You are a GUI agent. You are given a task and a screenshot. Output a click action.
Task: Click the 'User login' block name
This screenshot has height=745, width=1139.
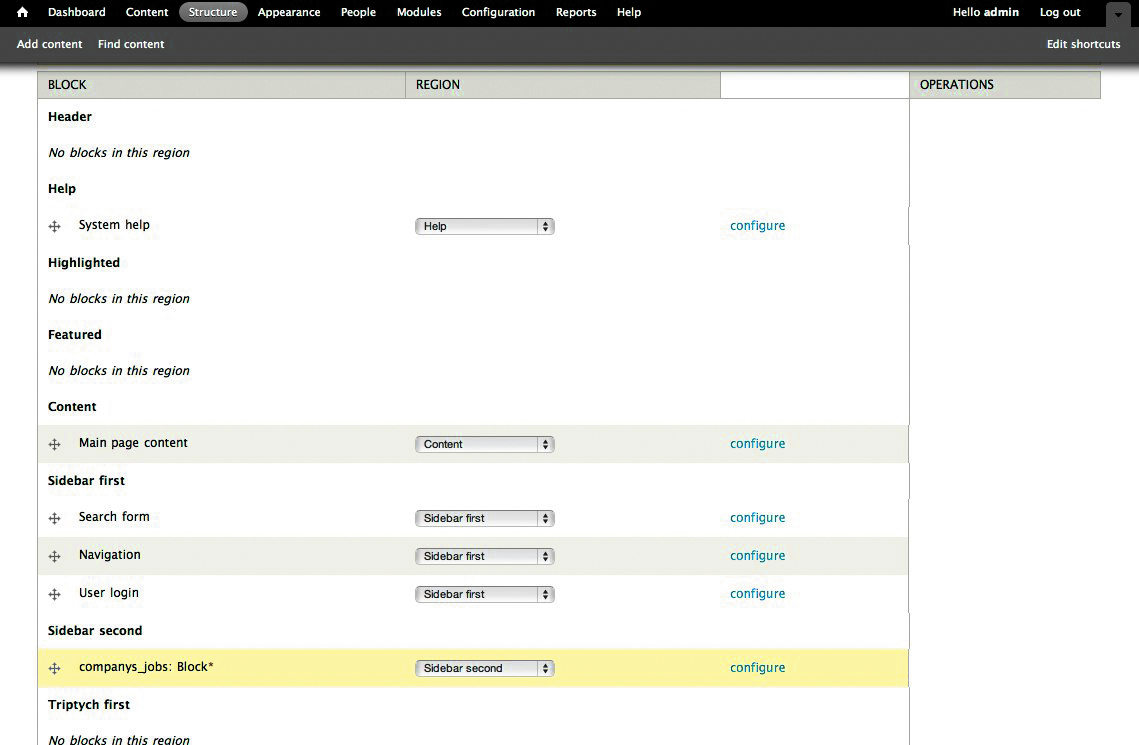(109, 593)
